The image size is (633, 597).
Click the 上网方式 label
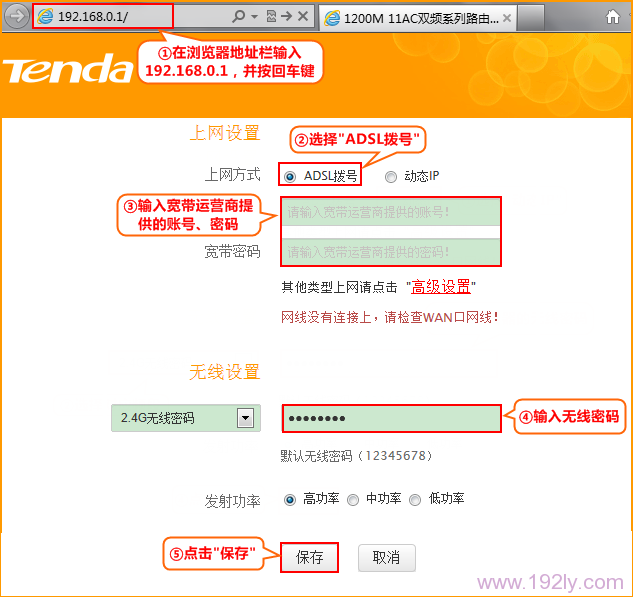tap(232, 174)
